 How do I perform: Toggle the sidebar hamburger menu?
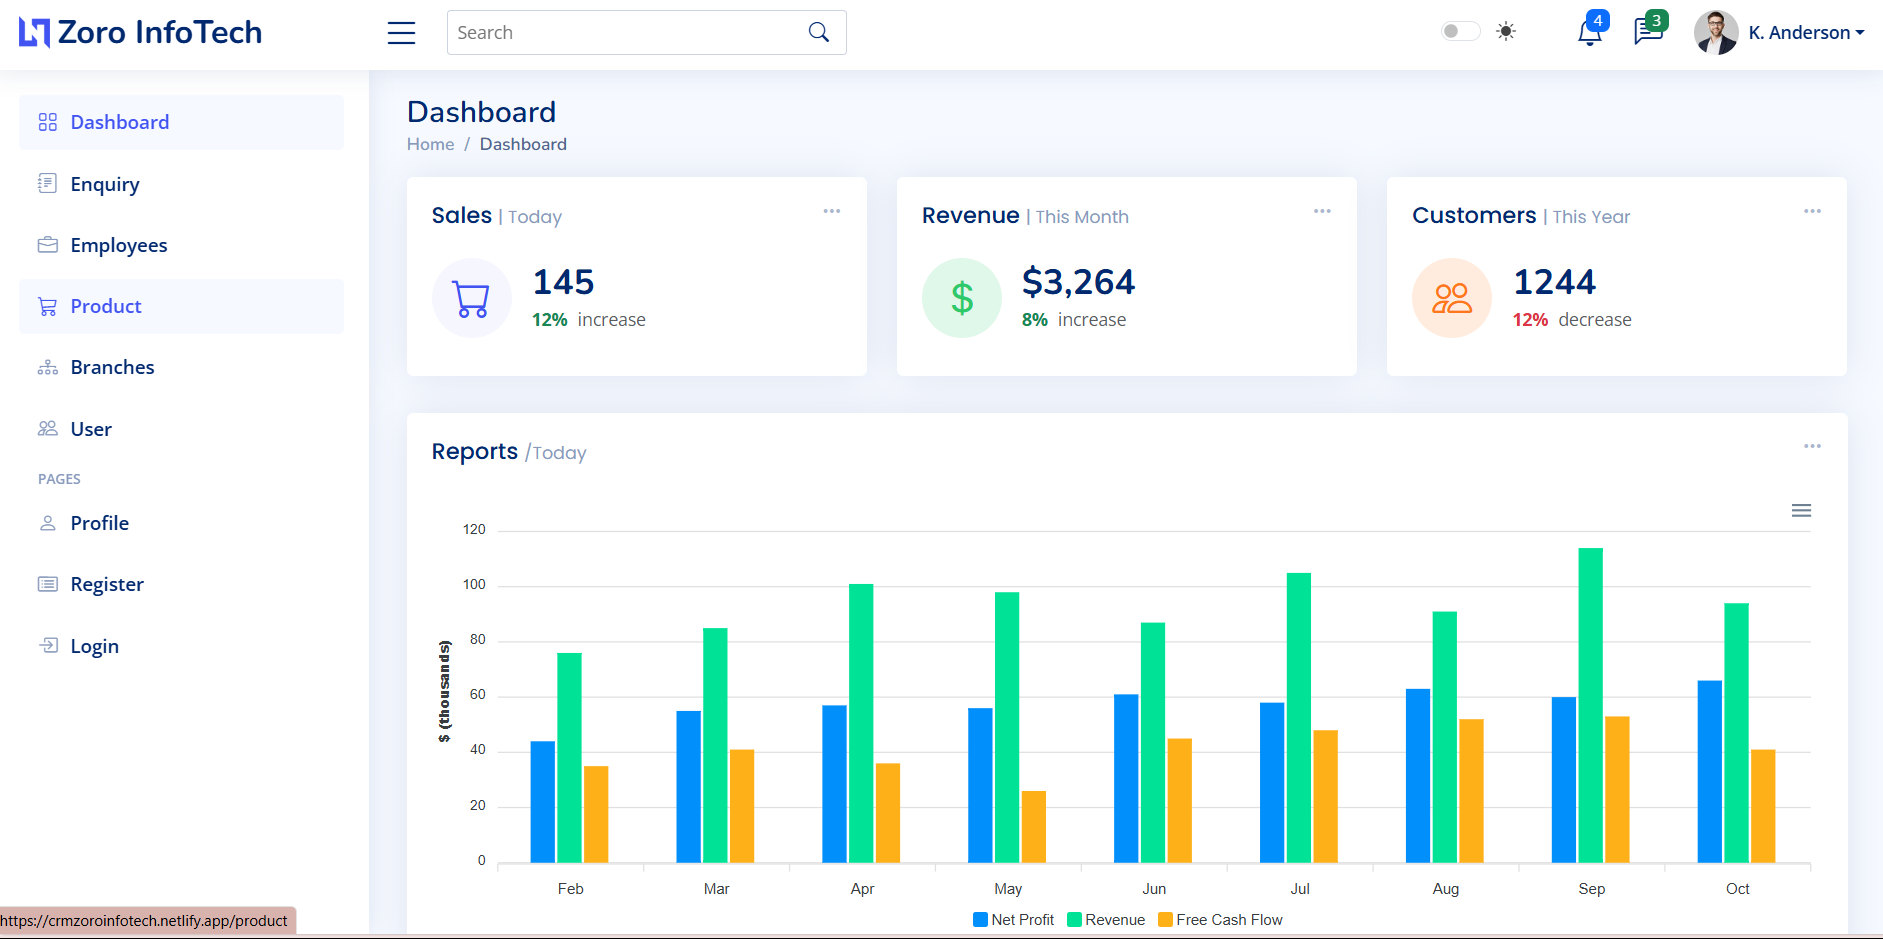coord(401,33)
